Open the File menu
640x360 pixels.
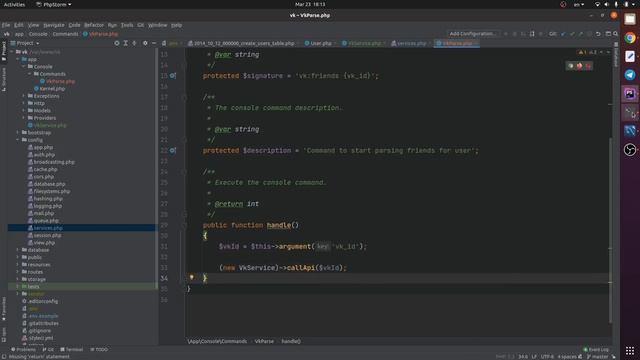coord(6,25)
